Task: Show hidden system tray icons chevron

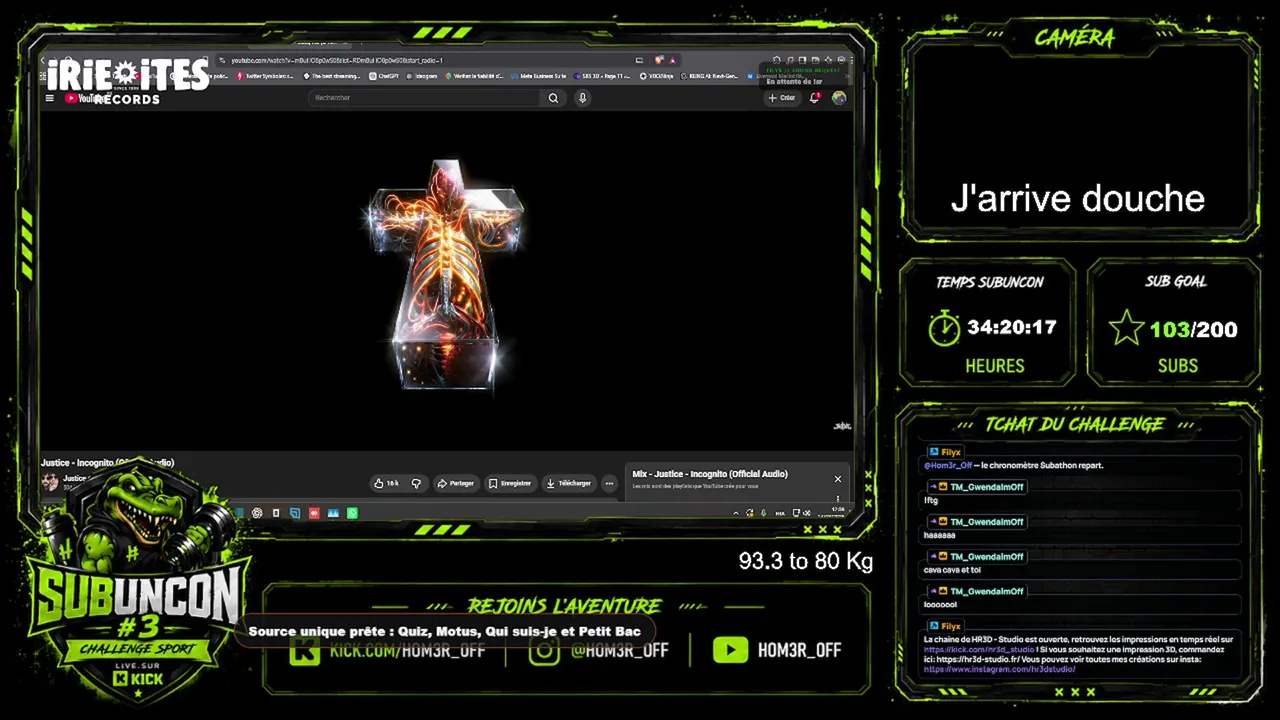Action: [736, 513]
